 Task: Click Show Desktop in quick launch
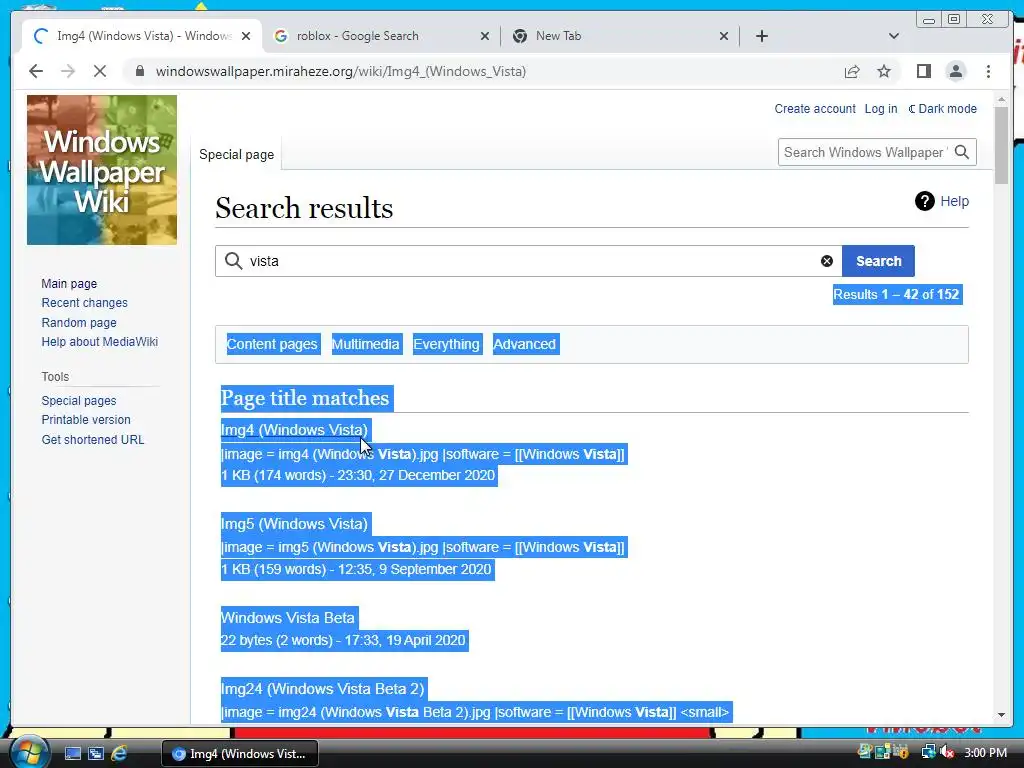72,754
